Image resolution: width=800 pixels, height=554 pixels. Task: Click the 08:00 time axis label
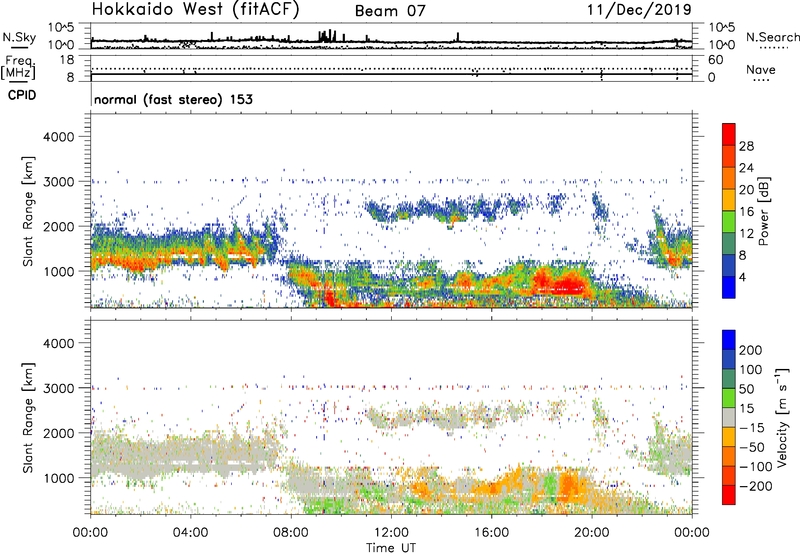pos(291,533)
